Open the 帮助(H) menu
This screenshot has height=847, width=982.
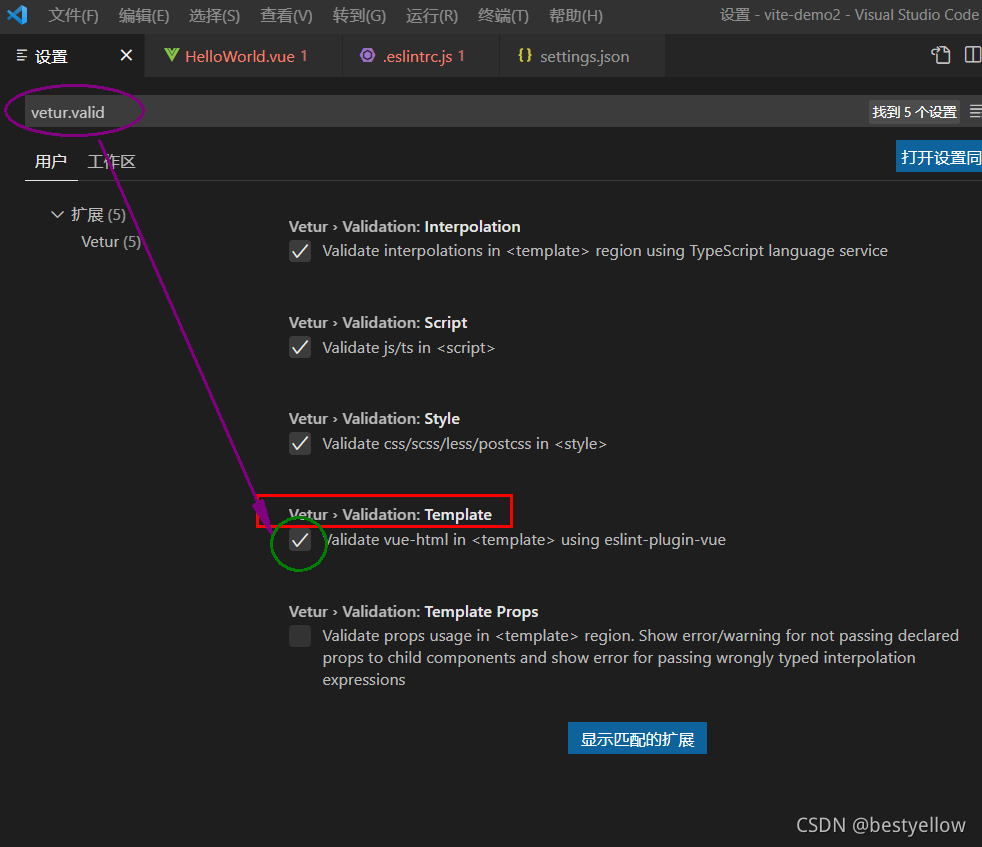[x=576, y=15]
